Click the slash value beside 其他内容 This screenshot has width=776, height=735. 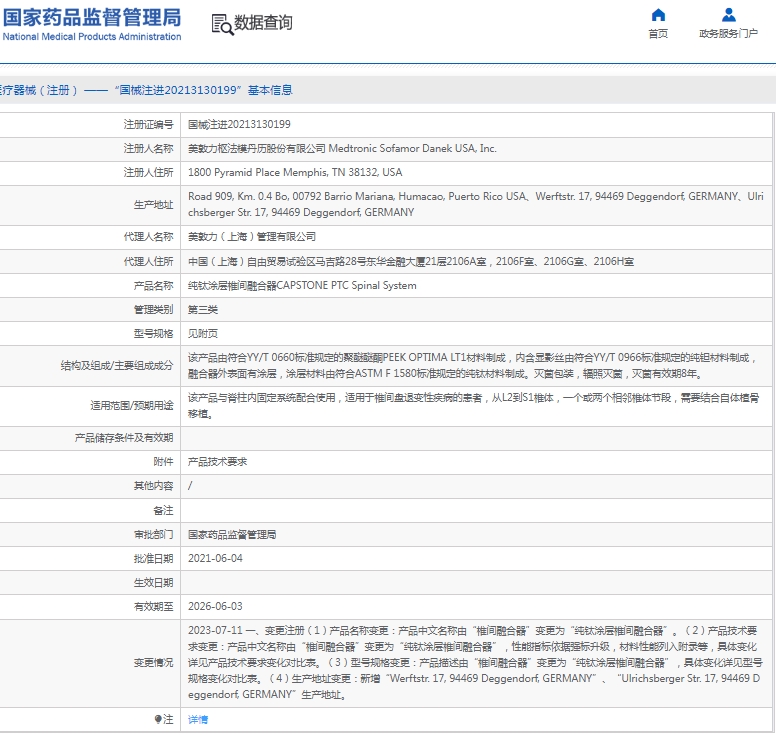coord(190,486)
